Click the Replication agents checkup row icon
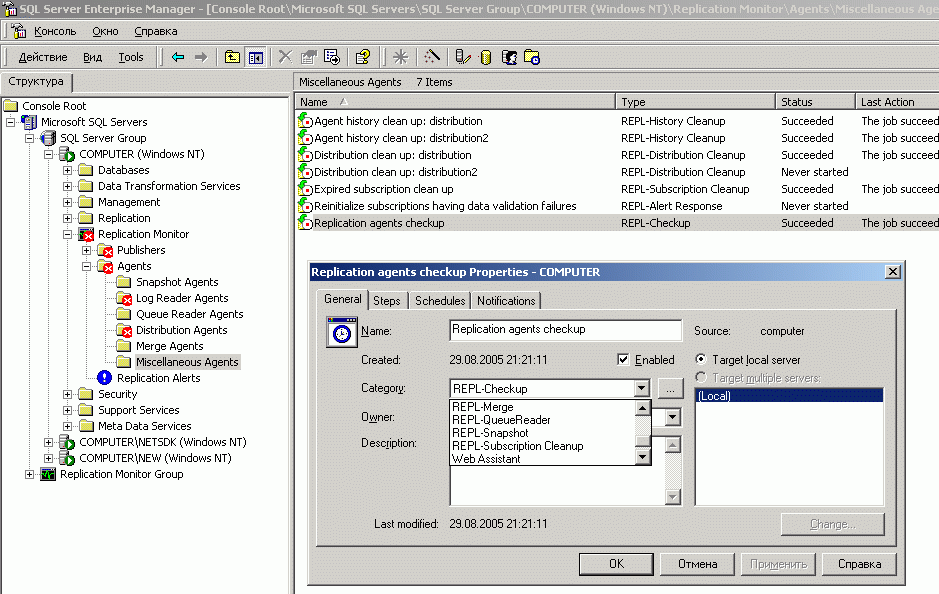 (x=305, y=223)
